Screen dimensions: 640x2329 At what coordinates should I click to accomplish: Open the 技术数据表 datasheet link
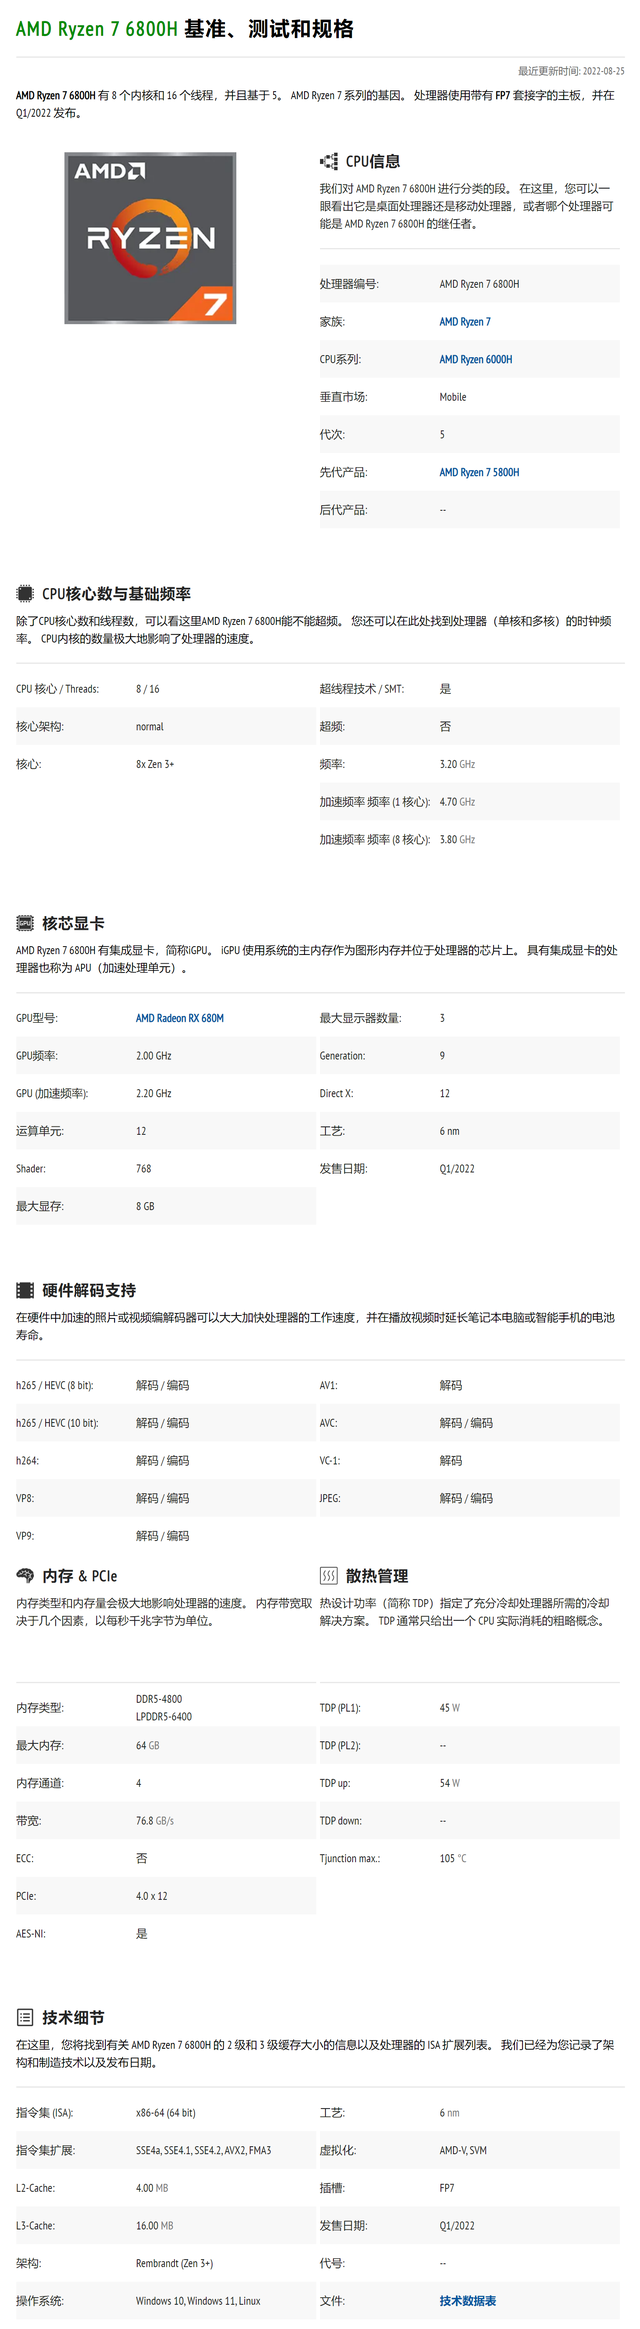click(468, 2301)
